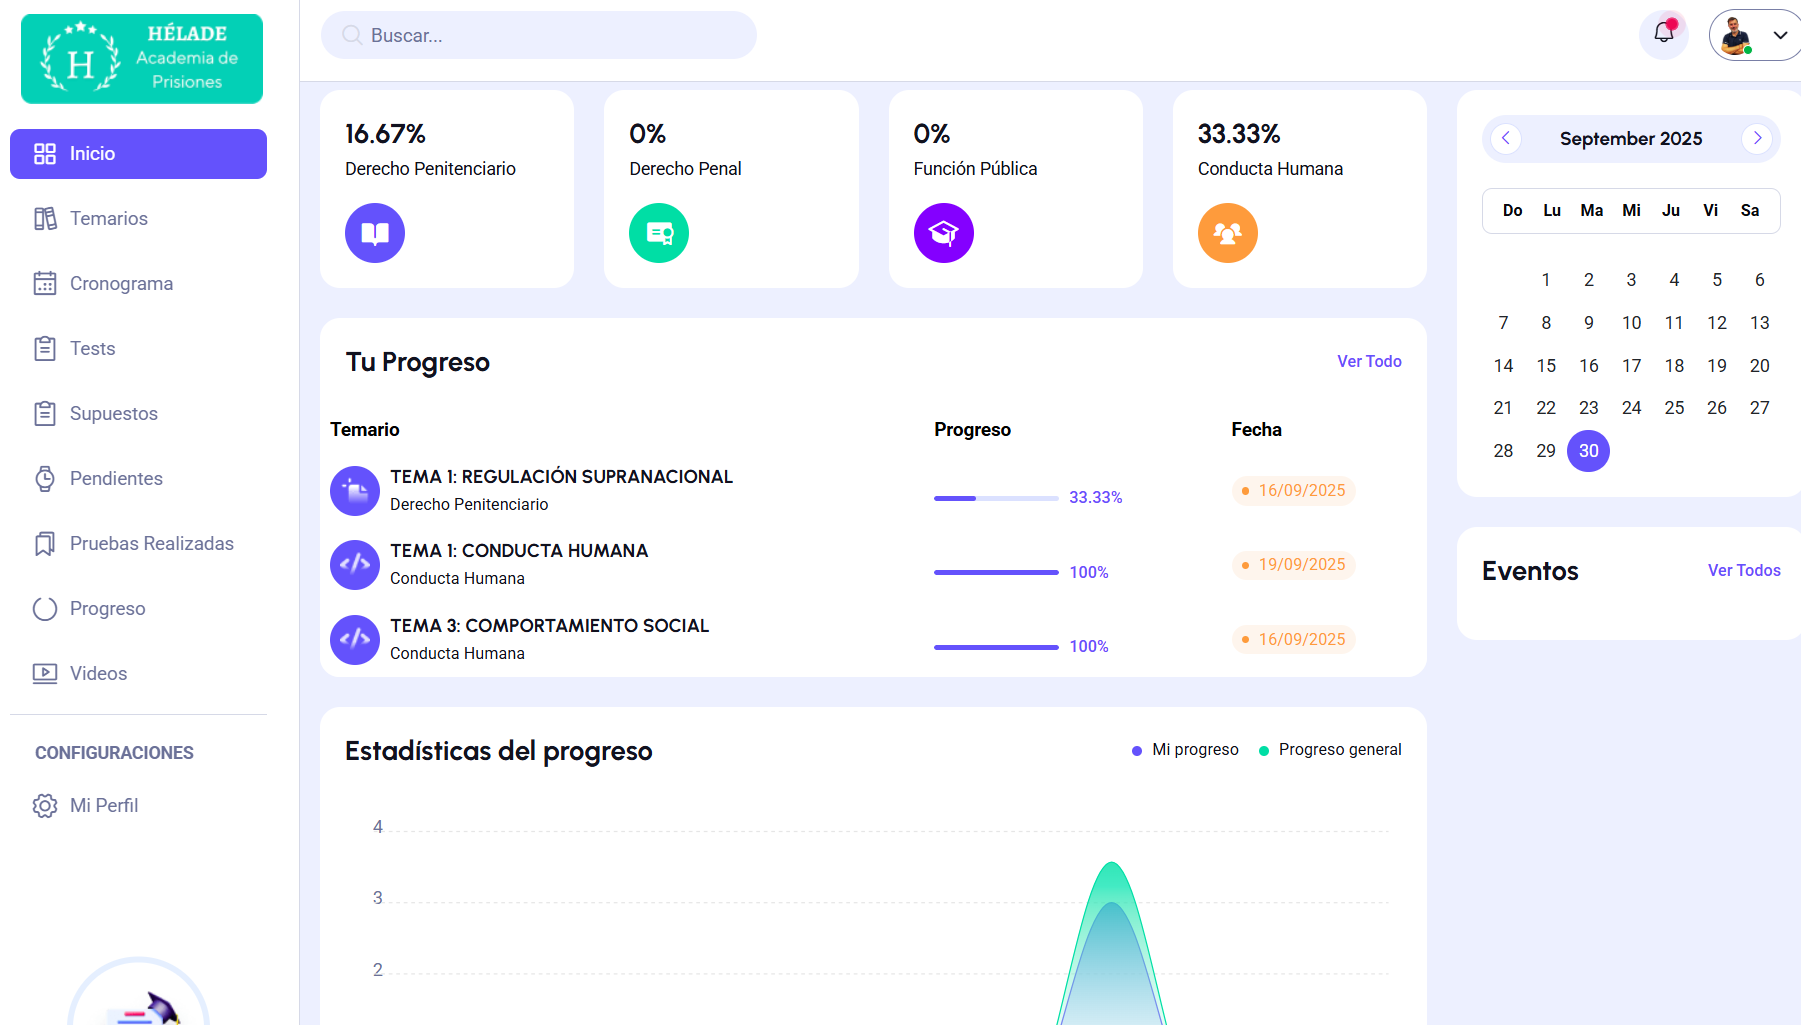Click Ver Todo in Tu Progreso
Screen dimensions: 1801x1025
(x=1369, y=362)
